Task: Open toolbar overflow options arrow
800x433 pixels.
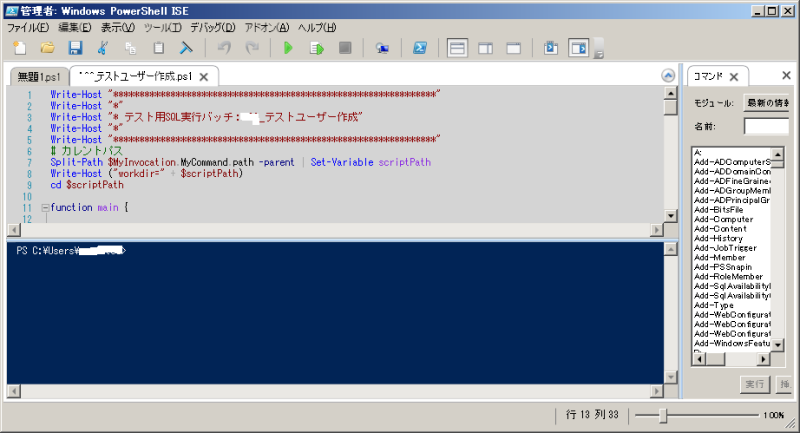Action: pos(599,53)
